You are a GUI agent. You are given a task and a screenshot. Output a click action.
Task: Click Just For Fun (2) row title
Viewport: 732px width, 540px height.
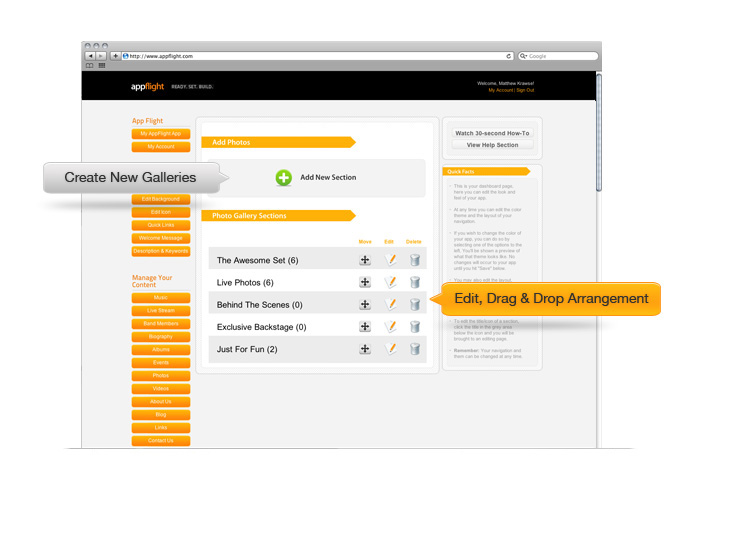[247, 349]
